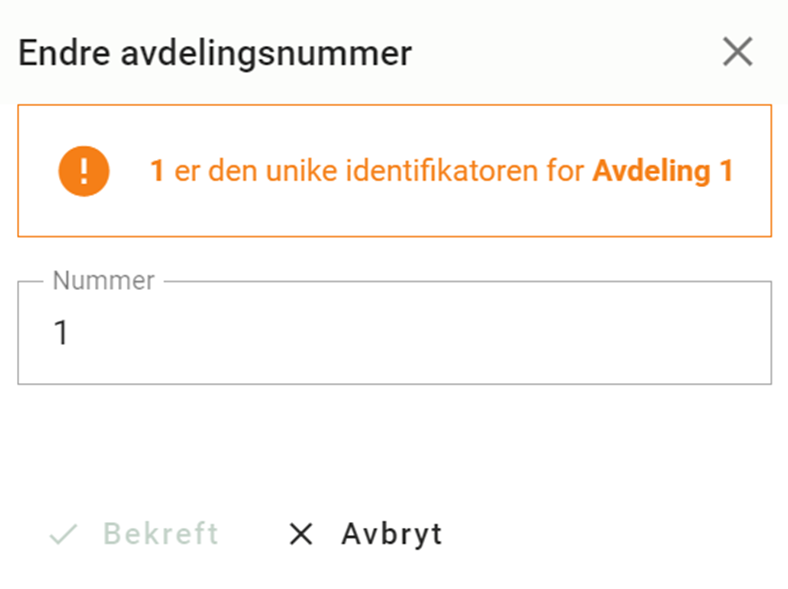Click the greyed-out Bekreft label
This screenshot has width=788, height=589.
pyautogui.click(x=161, y=534)
